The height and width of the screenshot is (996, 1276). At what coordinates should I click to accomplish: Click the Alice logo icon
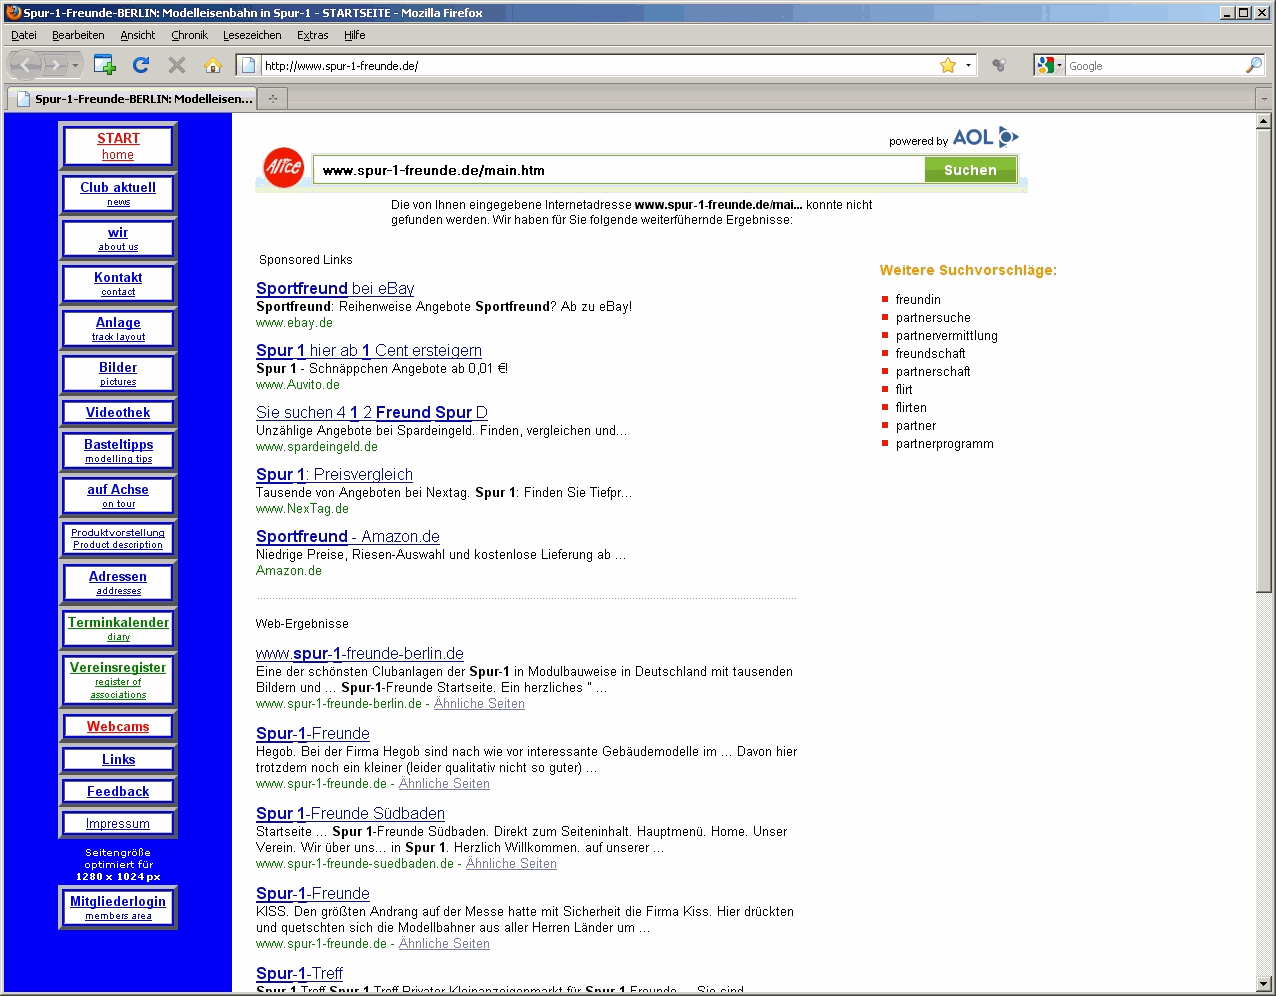coord(283,168)
